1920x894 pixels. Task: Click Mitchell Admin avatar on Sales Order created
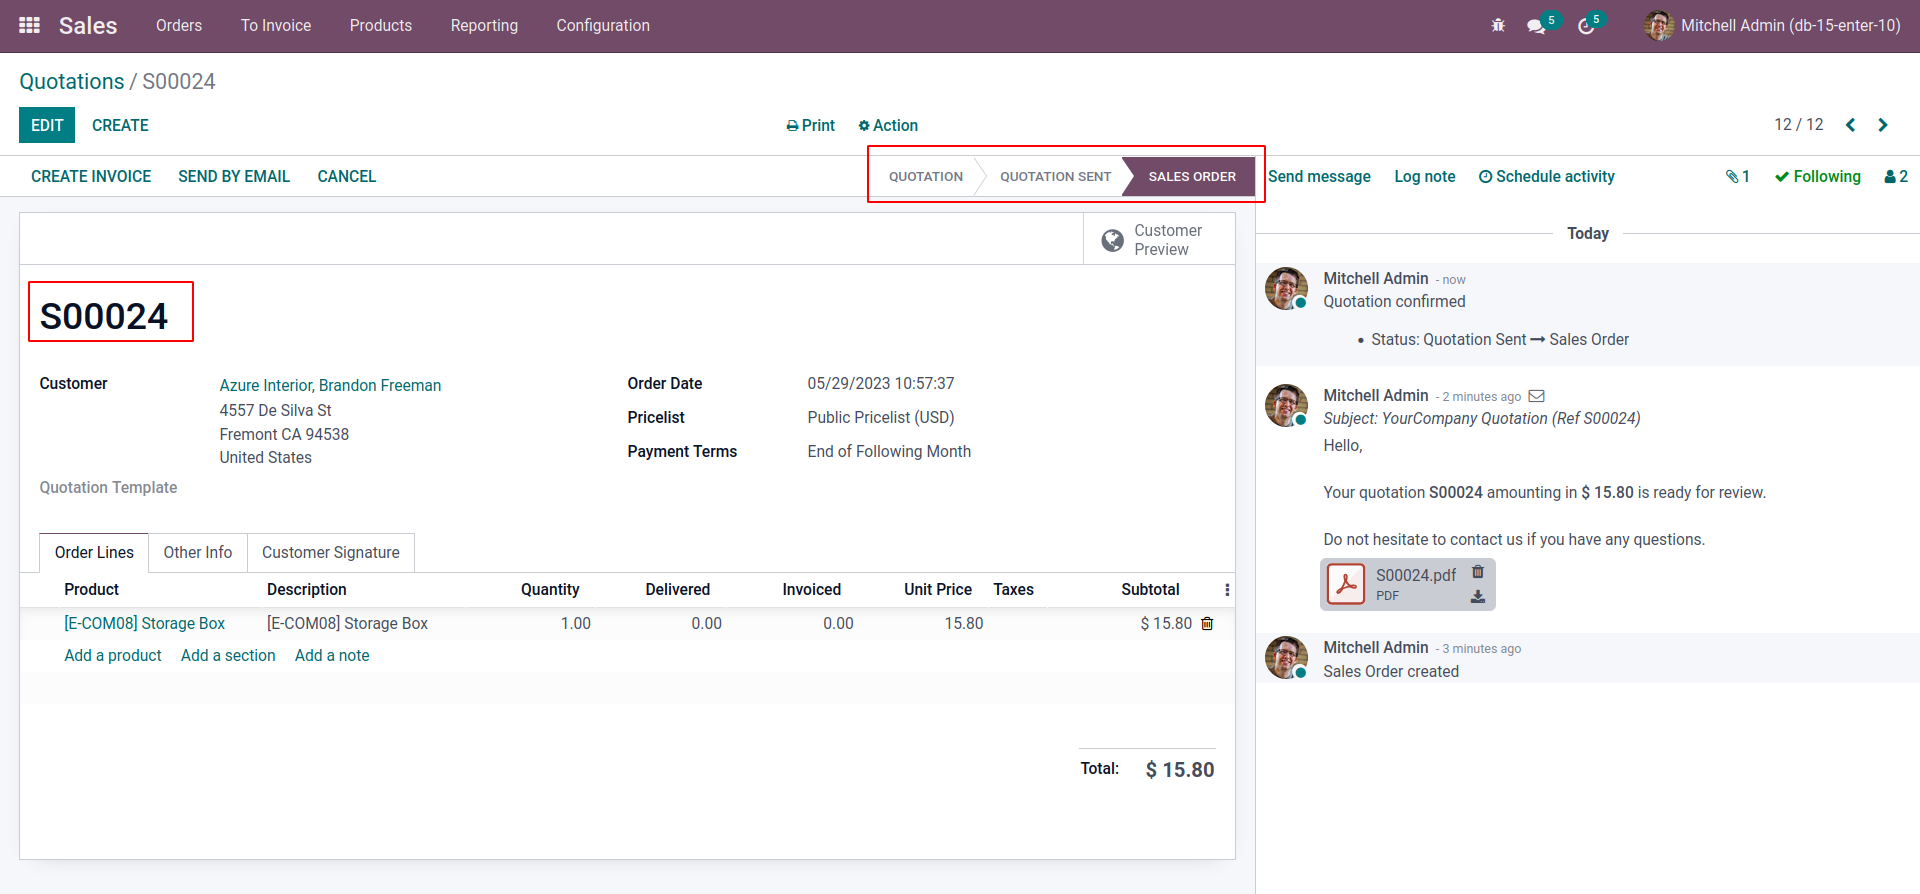click(x=1286, y=658)
